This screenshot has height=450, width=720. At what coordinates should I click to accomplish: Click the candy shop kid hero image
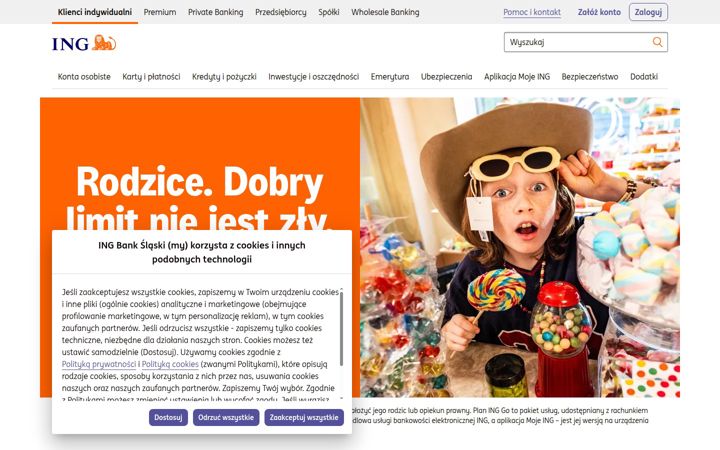(520, 247)
